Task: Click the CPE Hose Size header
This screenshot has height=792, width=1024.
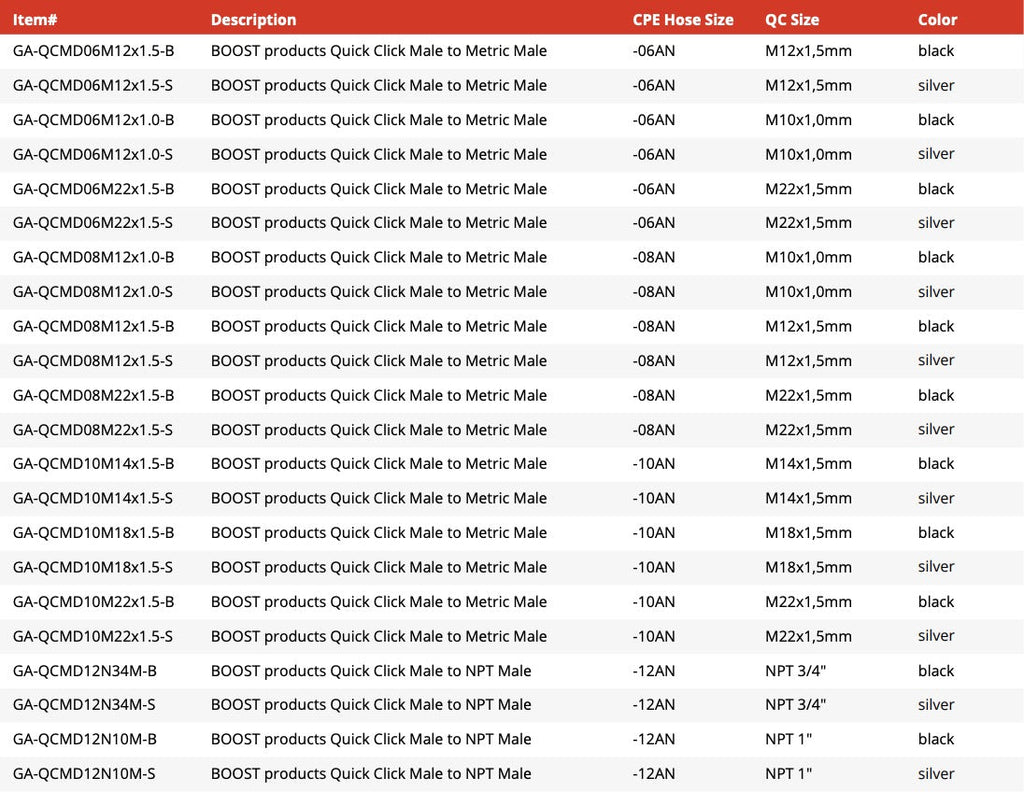Action: click(x=682, y=20)
